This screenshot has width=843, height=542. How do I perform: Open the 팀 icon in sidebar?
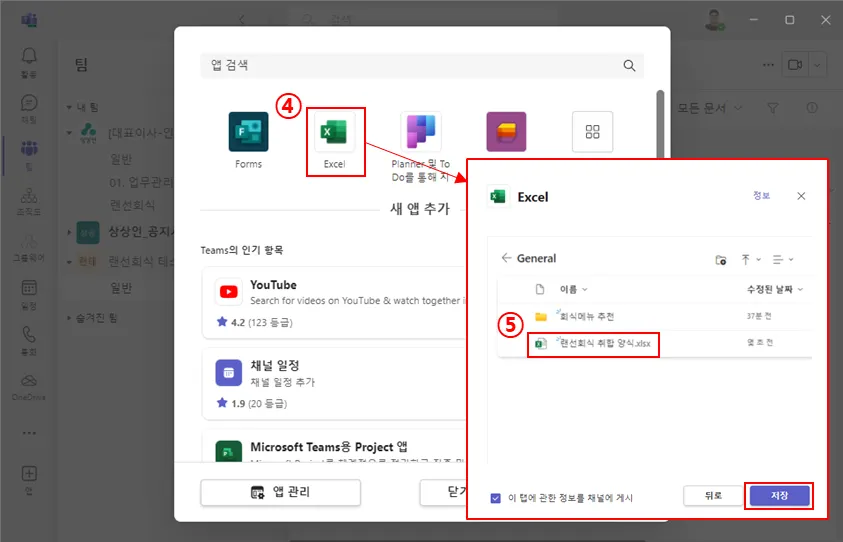click(x=29, y=155)
